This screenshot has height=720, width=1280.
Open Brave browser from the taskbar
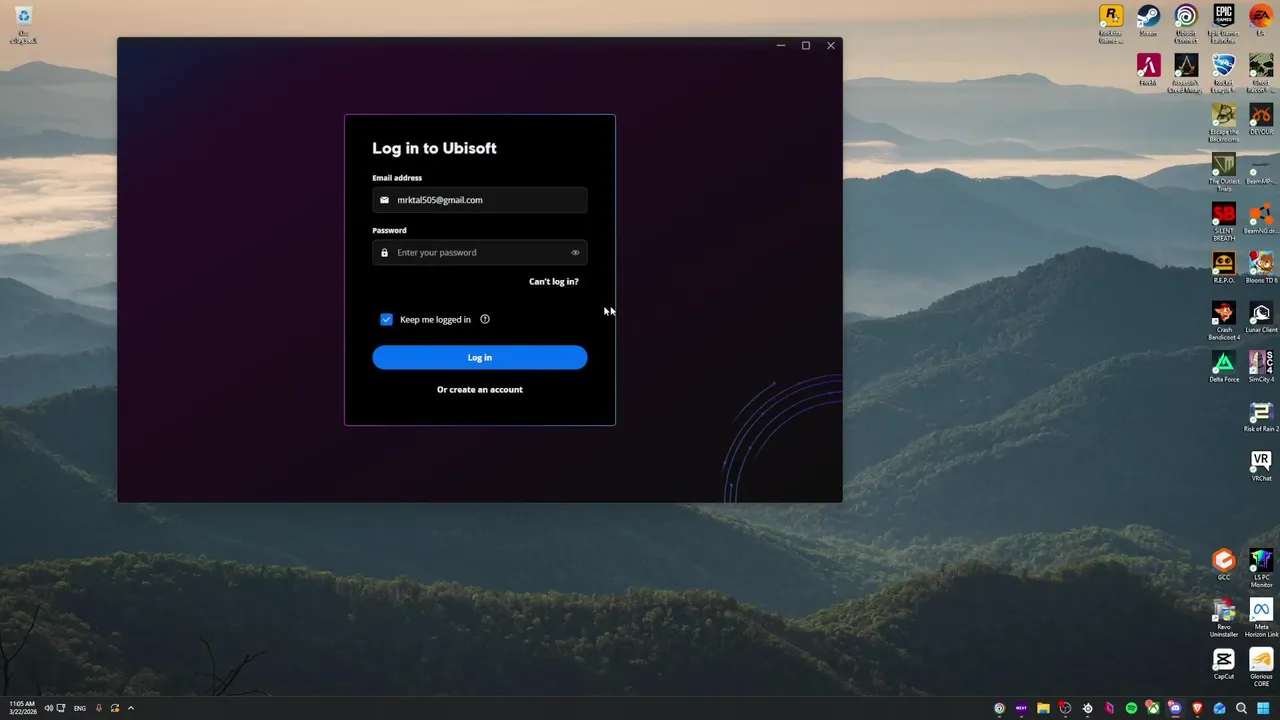1197,708
